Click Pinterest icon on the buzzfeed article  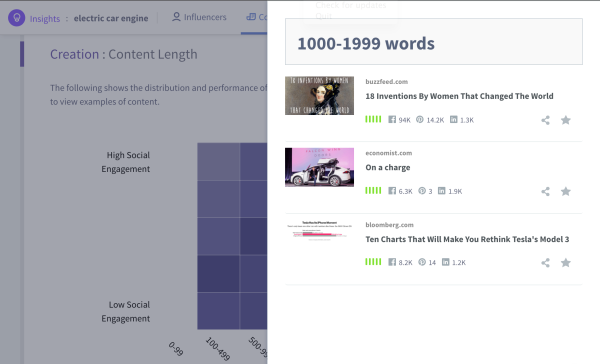[420, 119]
